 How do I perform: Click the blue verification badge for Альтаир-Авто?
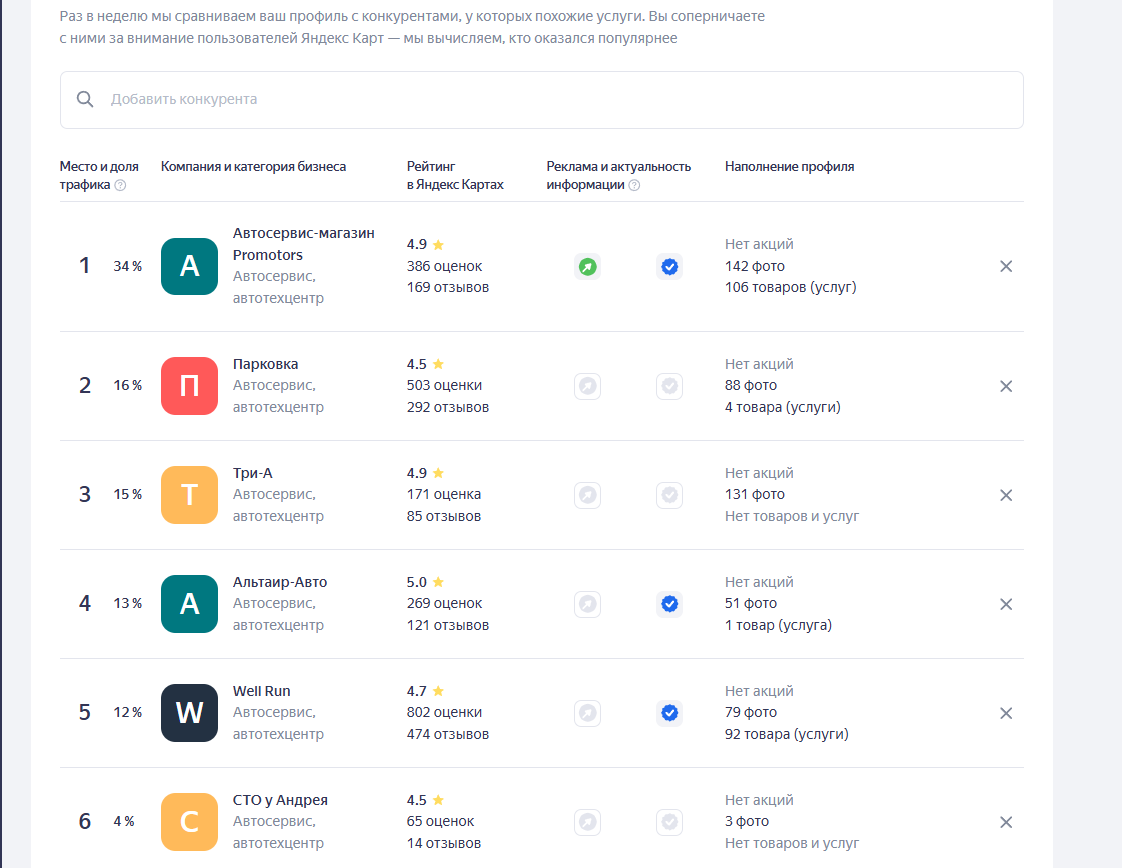670,604
